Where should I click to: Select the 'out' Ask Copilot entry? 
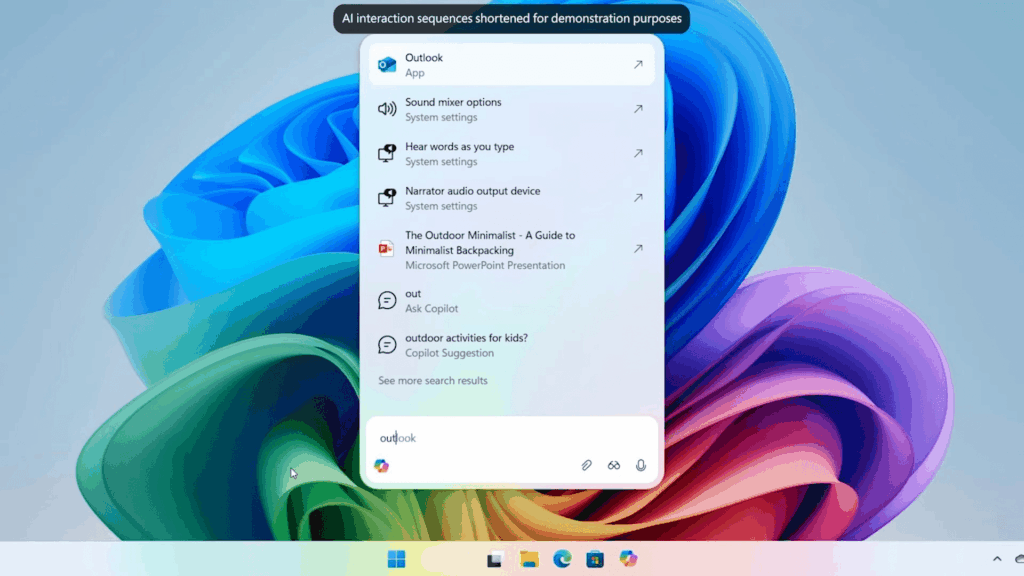point(414,300)
